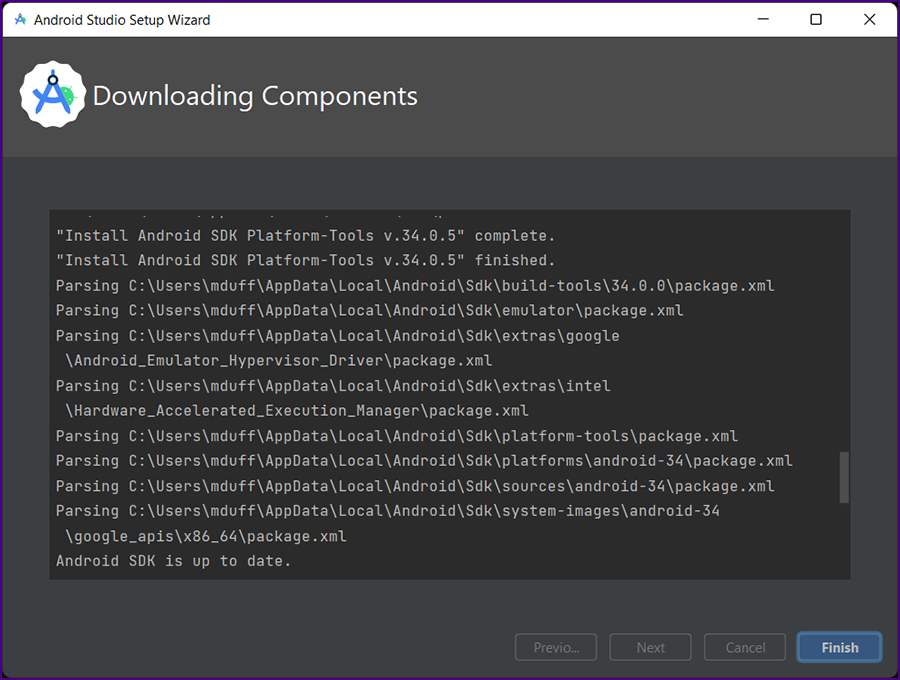Select the sources android-34 parsing line
900x680 pixels.
pyautogui.click(x=415, y=486)
